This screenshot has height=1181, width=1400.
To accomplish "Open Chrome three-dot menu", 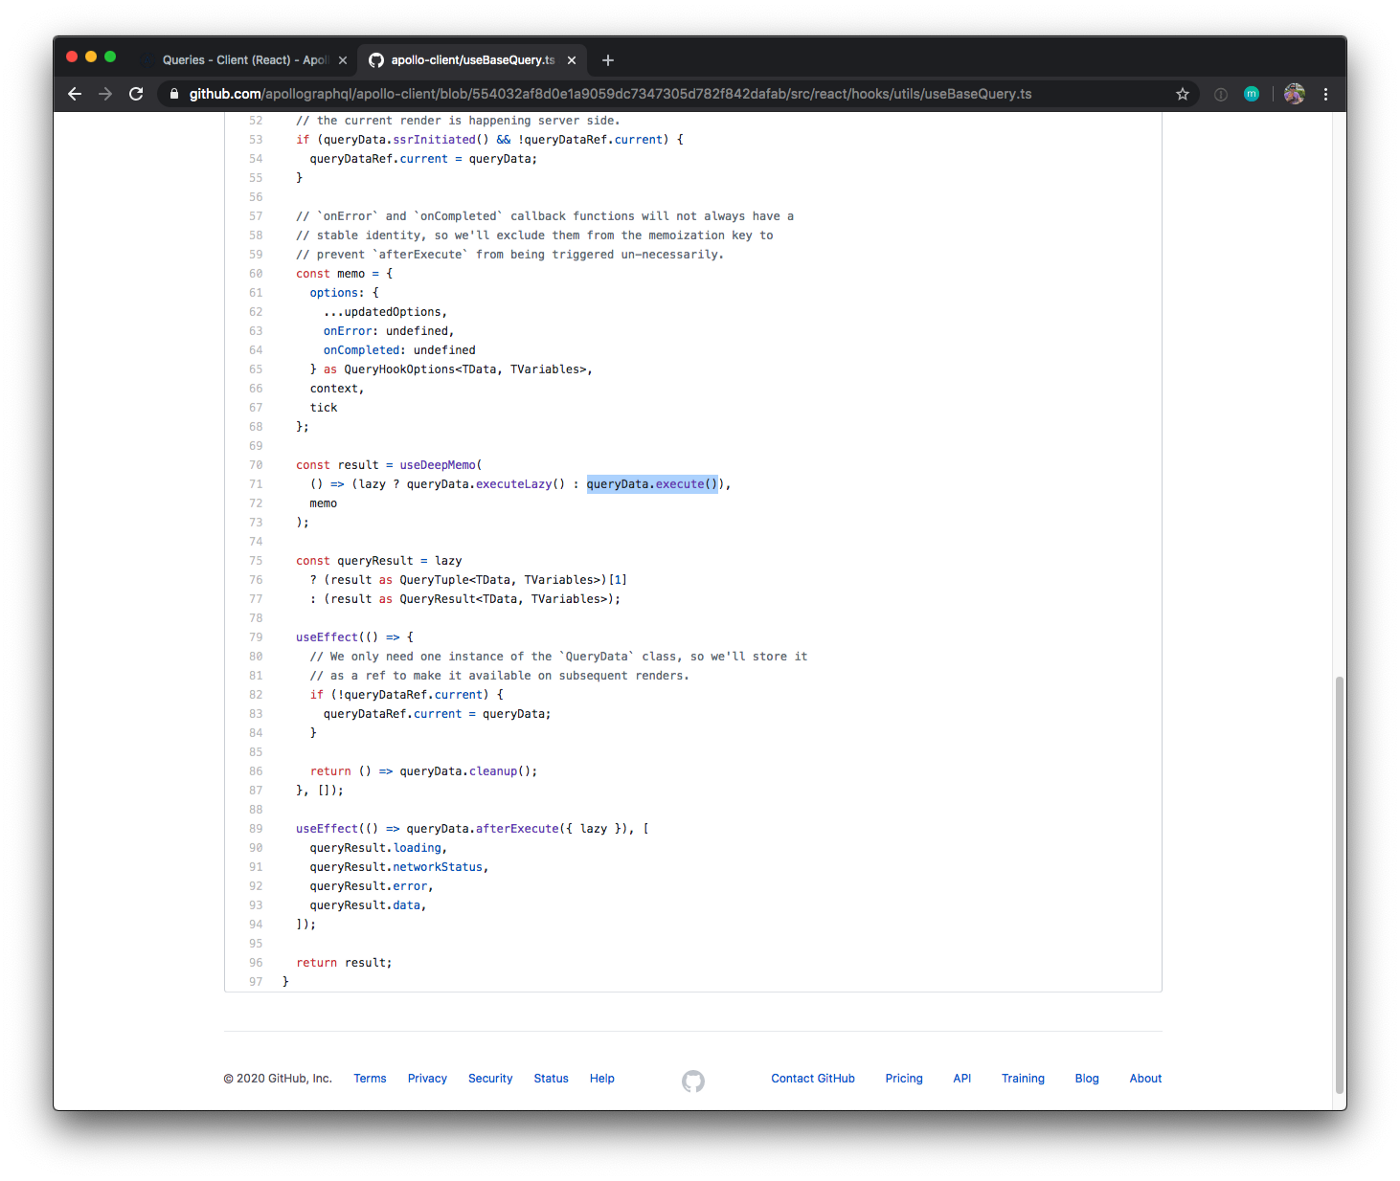I will tap(1326, 94).
